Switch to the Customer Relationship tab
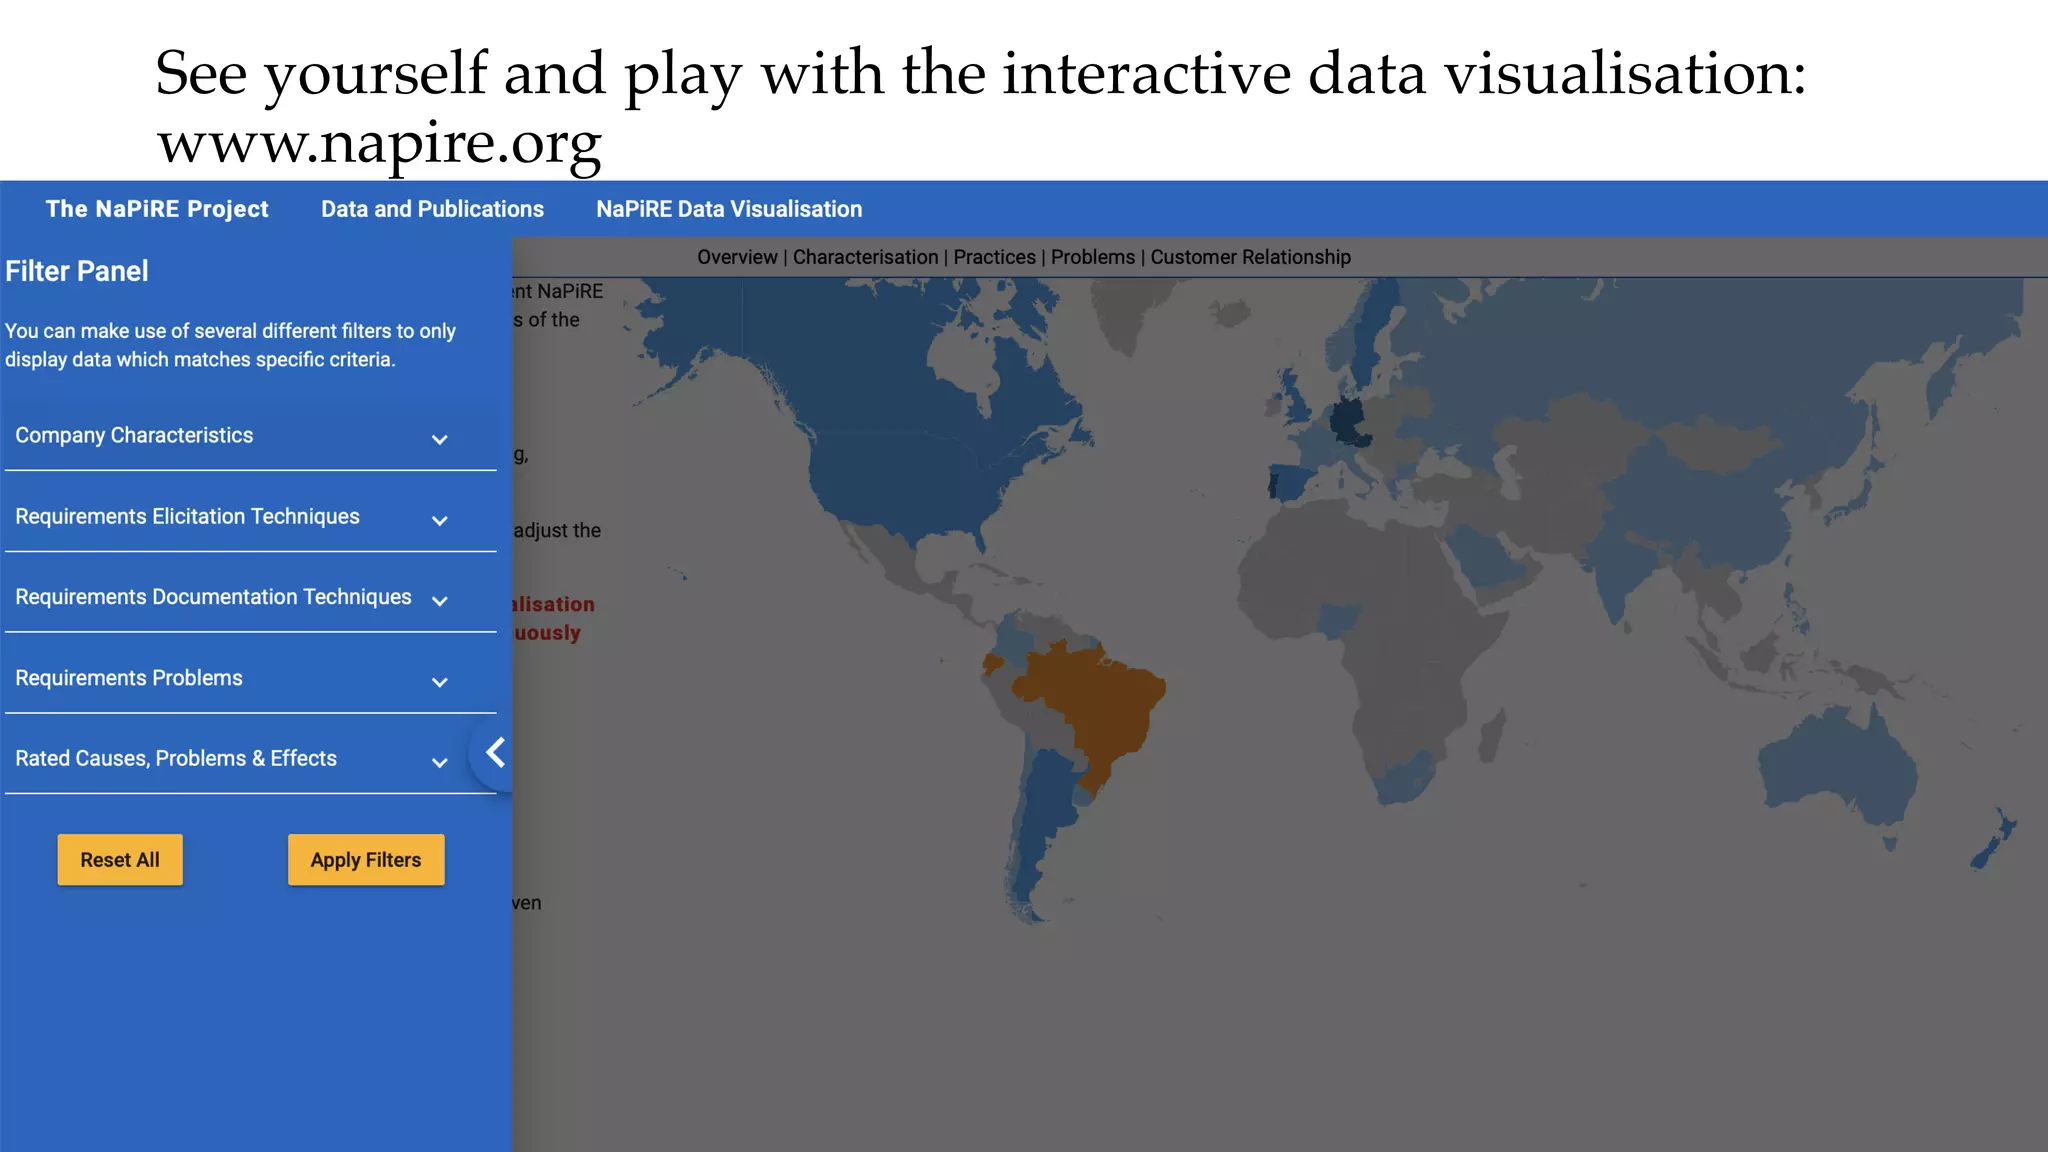Image resolution: width=2048 pixels, height=1152 pixels. click(x=1250, y=257)
